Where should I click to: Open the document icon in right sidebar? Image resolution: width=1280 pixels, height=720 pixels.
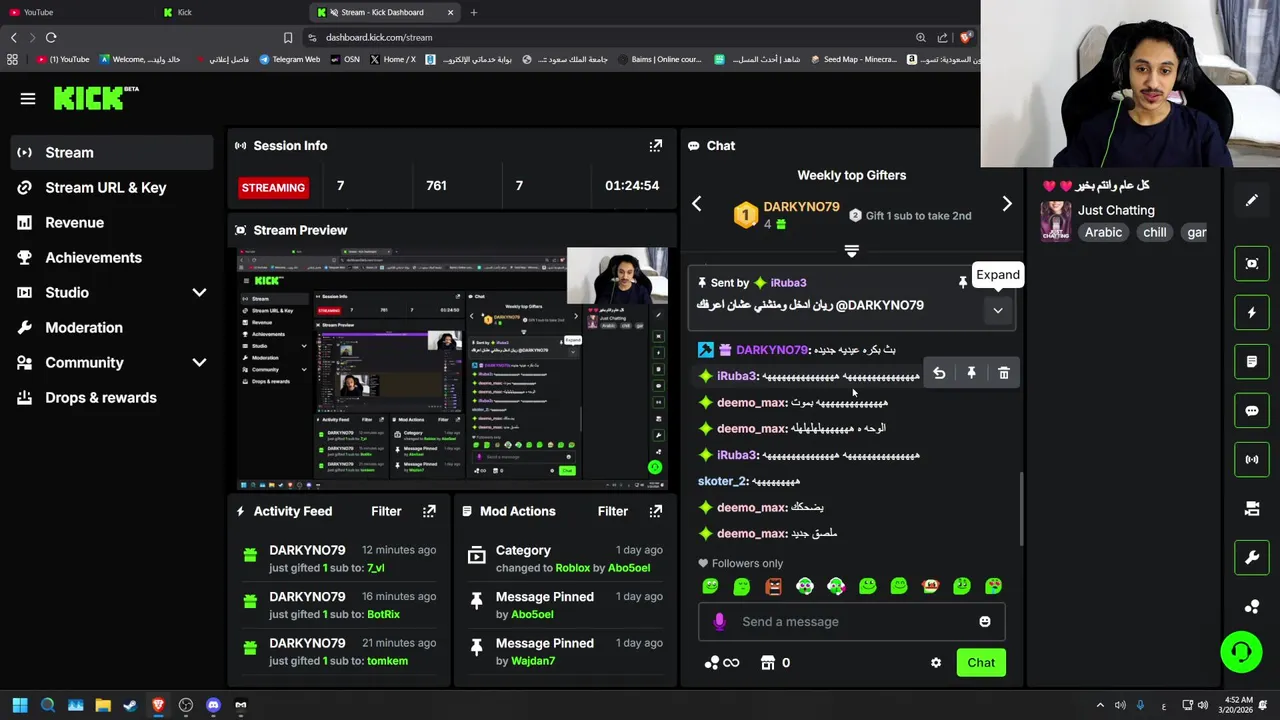pos(1251,361)
